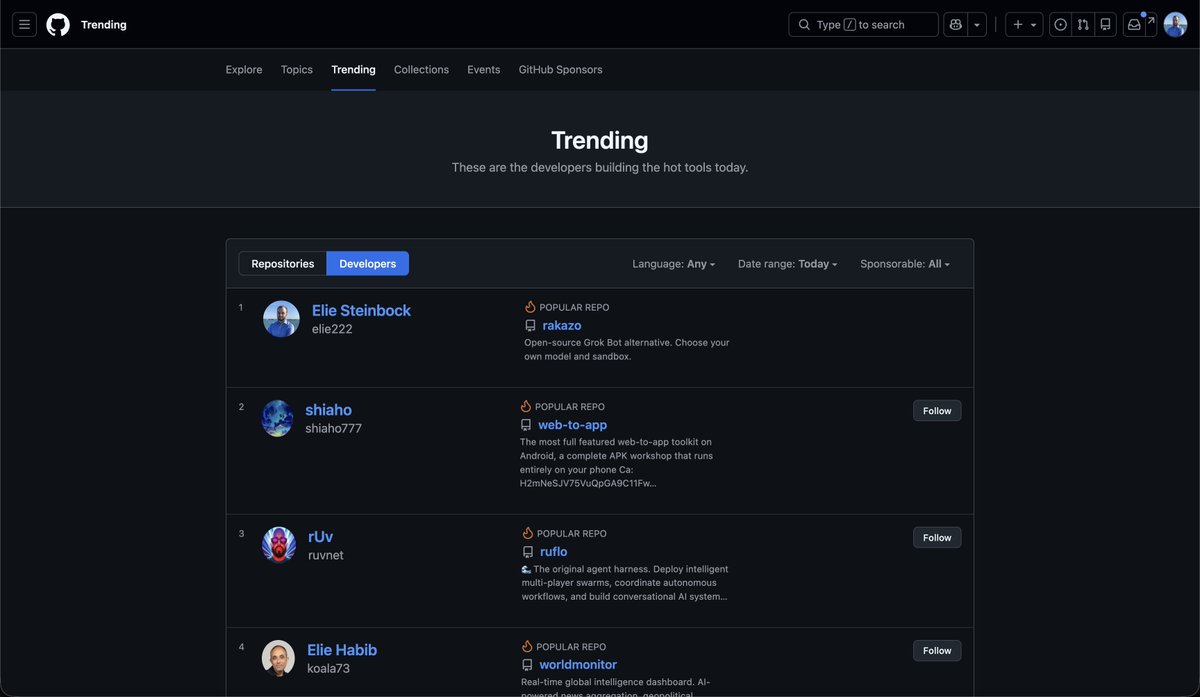Focus the Type / to search field
1200x697 pixels.
[863, 24]
